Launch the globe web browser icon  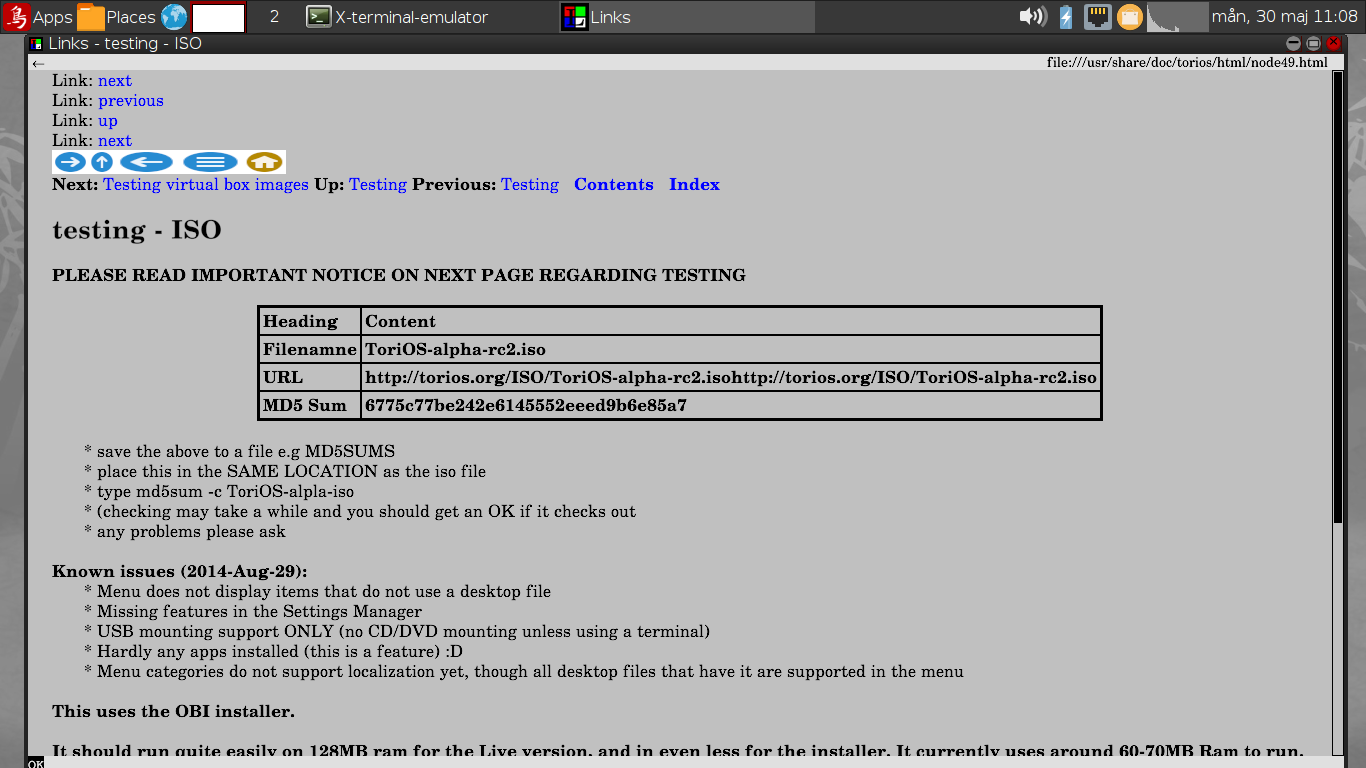(x=174, y=17)
